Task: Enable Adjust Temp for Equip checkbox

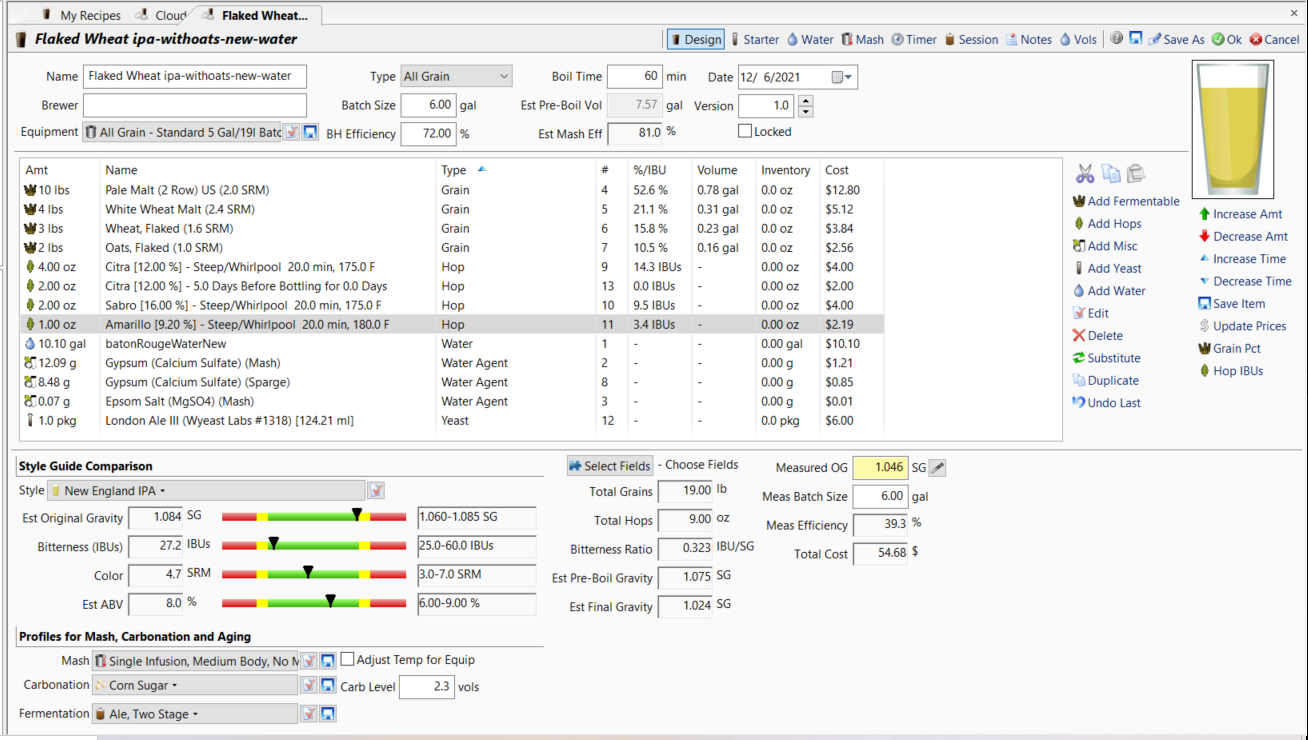Action: 348,660
